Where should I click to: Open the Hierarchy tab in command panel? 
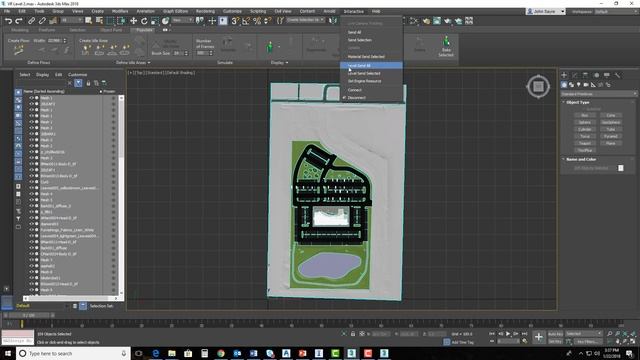[585, 75]
